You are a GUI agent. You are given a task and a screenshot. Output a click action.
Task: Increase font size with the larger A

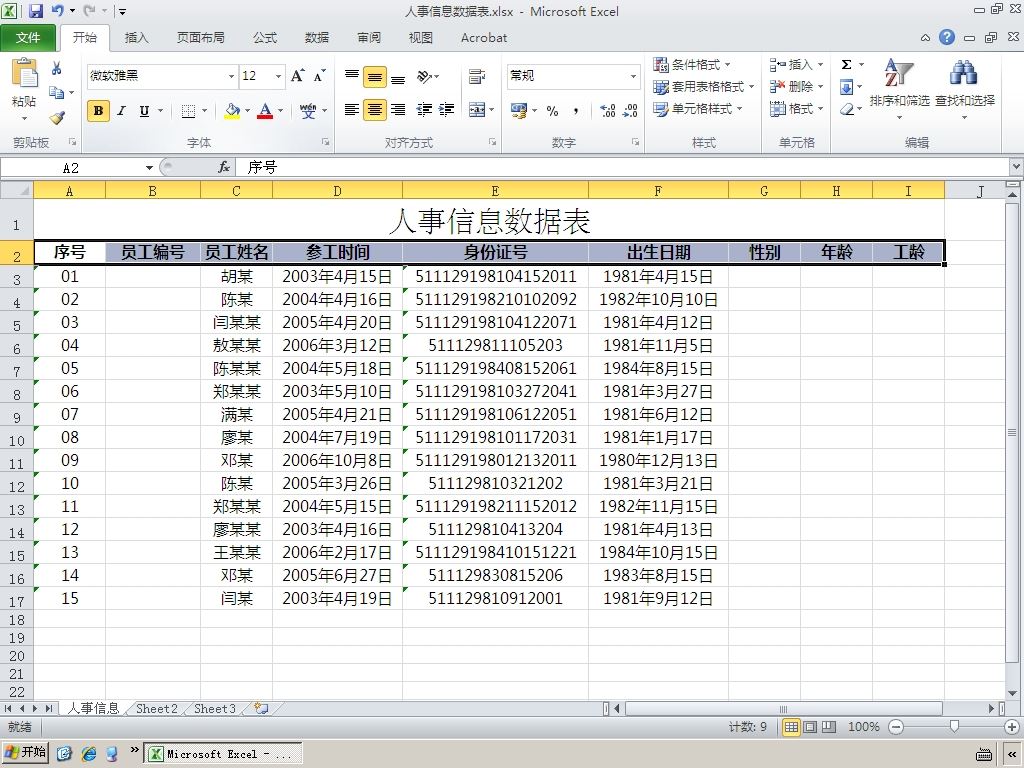[298, 76]
